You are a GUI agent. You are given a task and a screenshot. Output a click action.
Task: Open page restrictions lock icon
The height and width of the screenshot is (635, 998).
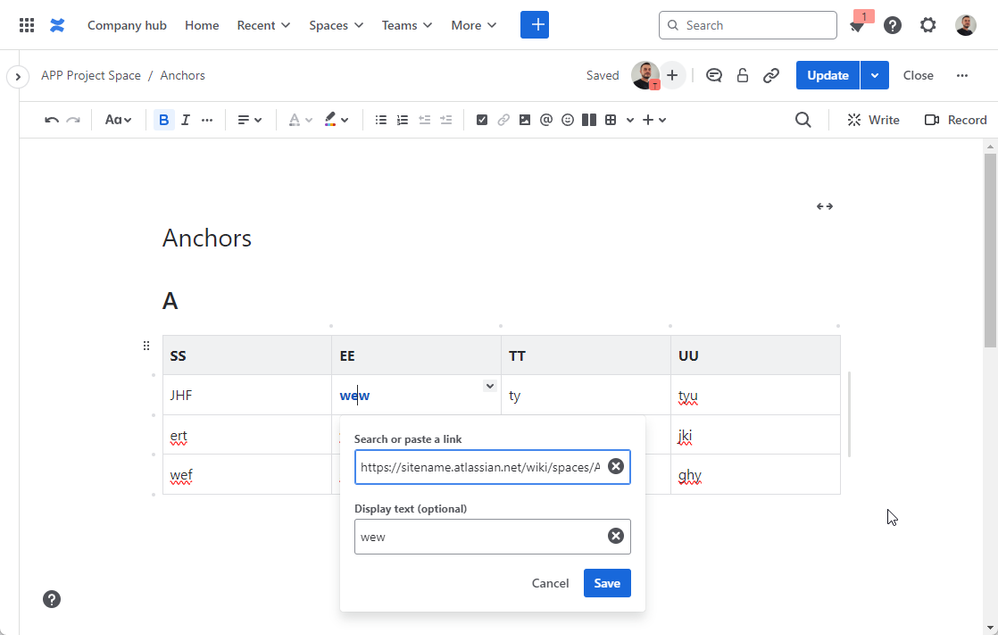[742, 75]
